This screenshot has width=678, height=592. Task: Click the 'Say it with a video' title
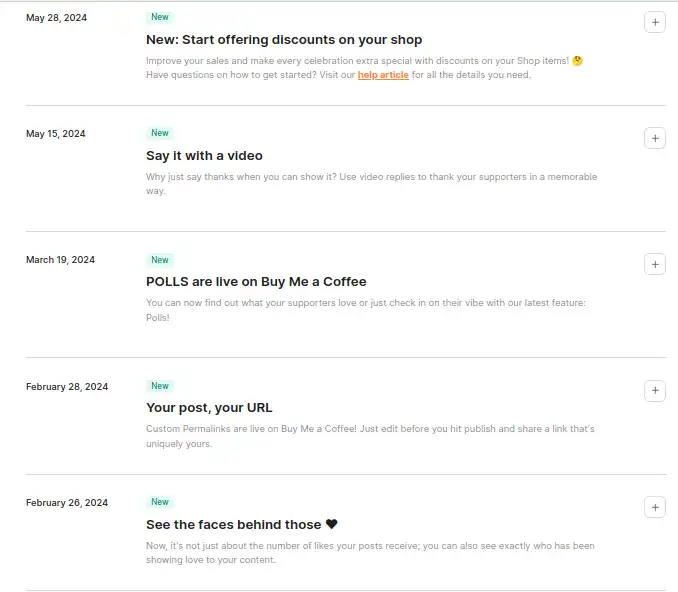tap(204, 156)
